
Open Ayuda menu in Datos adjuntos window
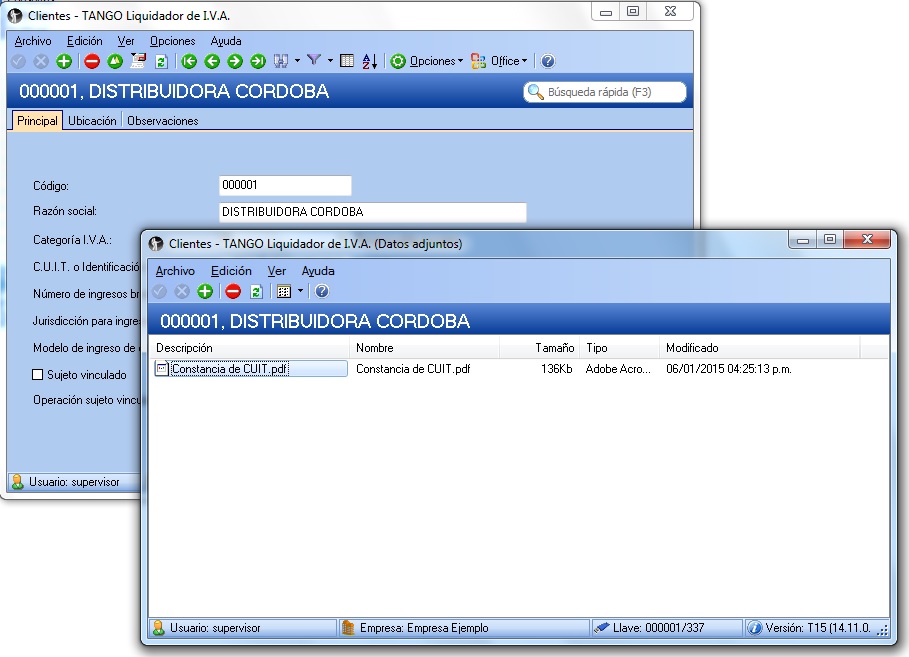(x=318, y=271)
